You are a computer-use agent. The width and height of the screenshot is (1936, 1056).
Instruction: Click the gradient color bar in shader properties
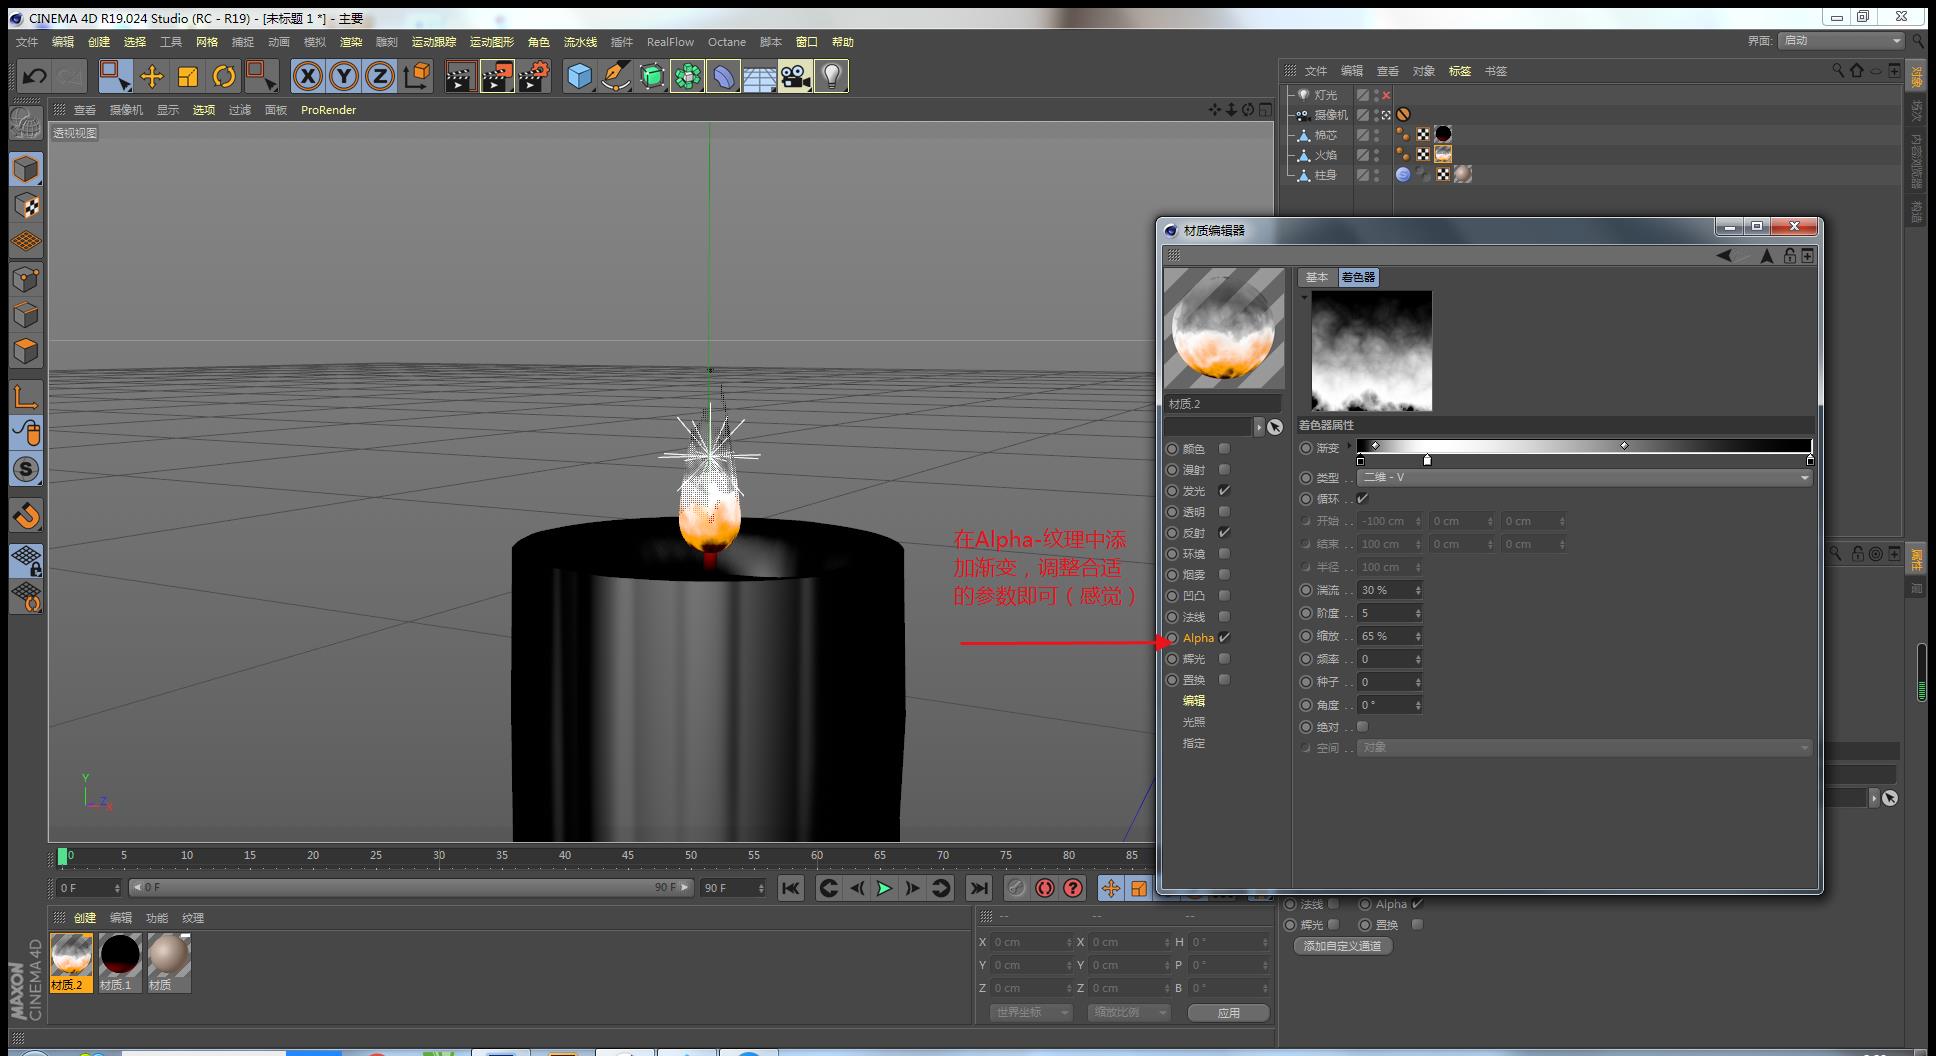[x=1584, y=446]
